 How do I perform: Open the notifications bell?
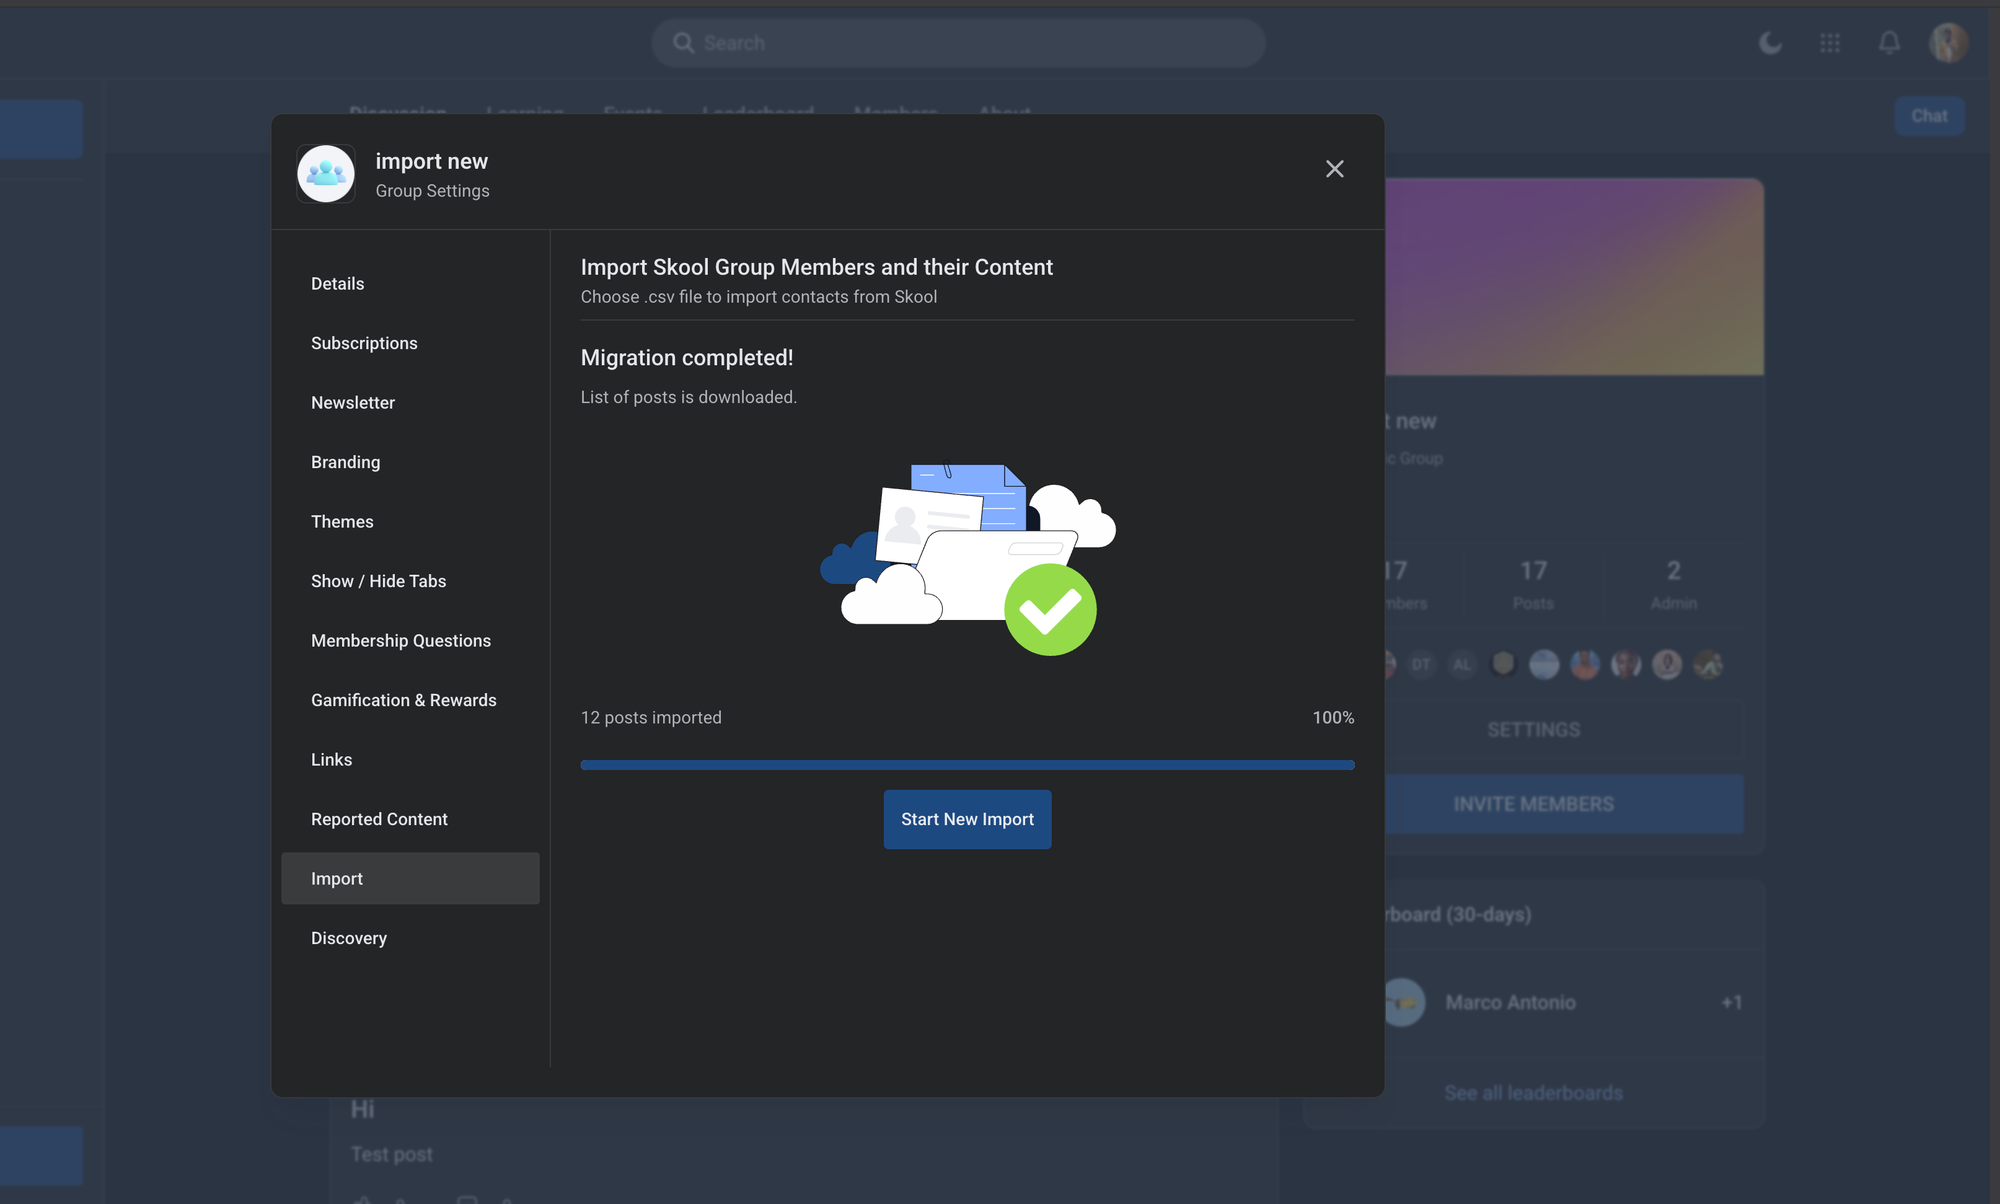point(1889,43)
